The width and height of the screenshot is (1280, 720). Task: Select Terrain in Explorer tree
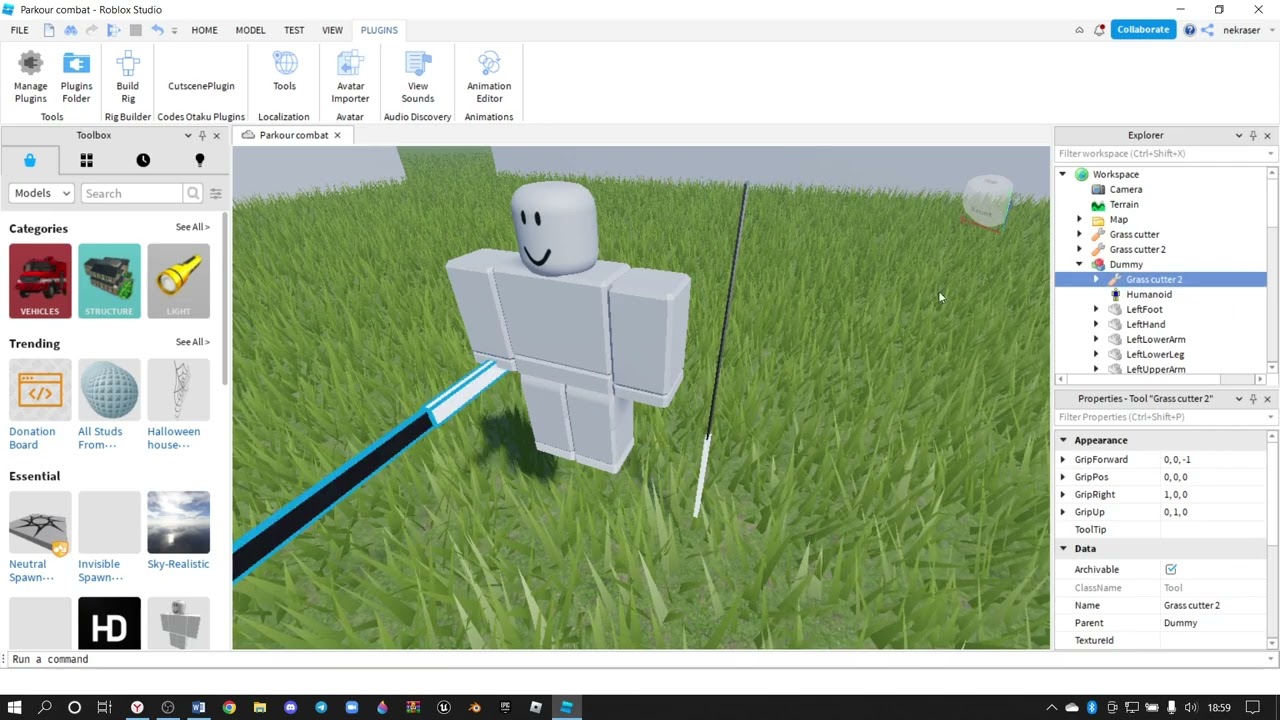click(x=1124, y=204)
